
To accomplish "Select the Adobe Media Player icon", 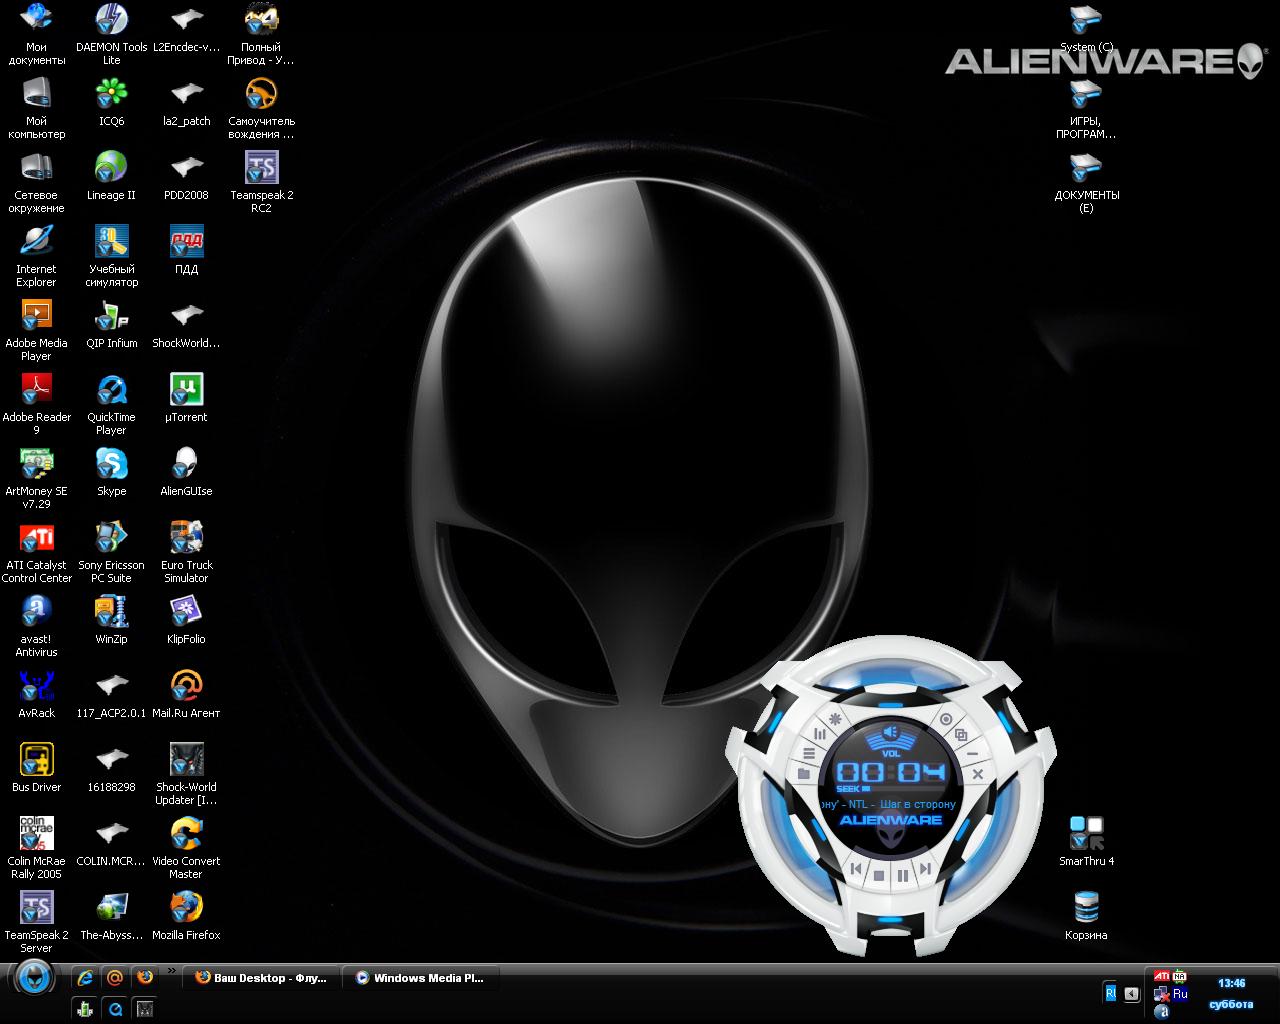I will (37, 330).
